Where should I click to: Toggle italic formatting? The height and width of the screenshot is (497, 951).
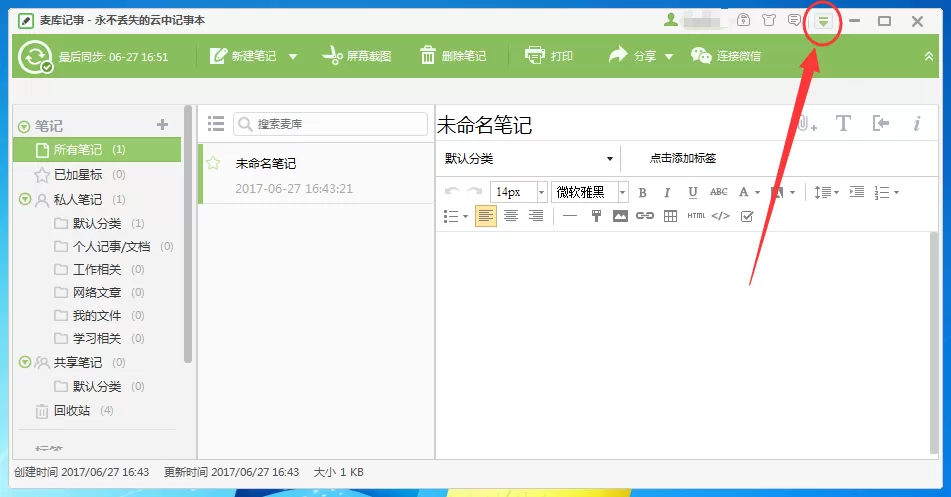pos(667,192)
